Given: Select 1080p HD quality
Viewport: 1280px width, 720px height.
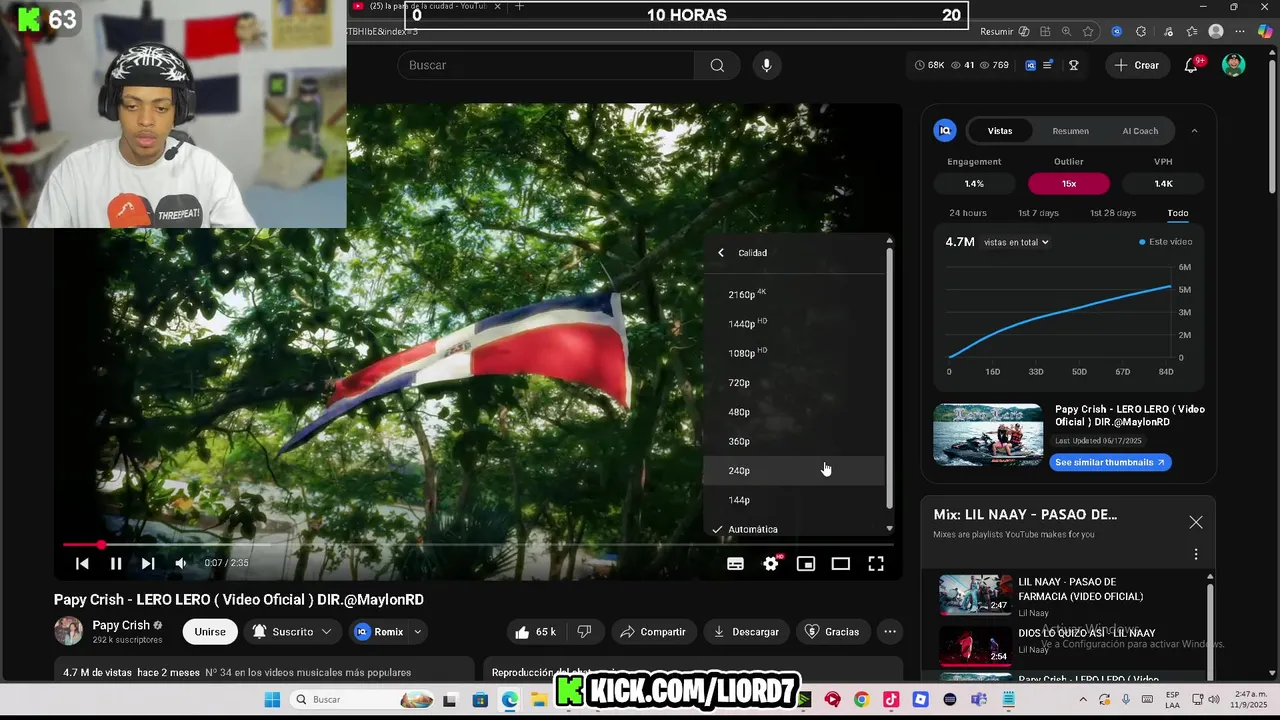Looking at the screenshot, I should tap(794, 353).
